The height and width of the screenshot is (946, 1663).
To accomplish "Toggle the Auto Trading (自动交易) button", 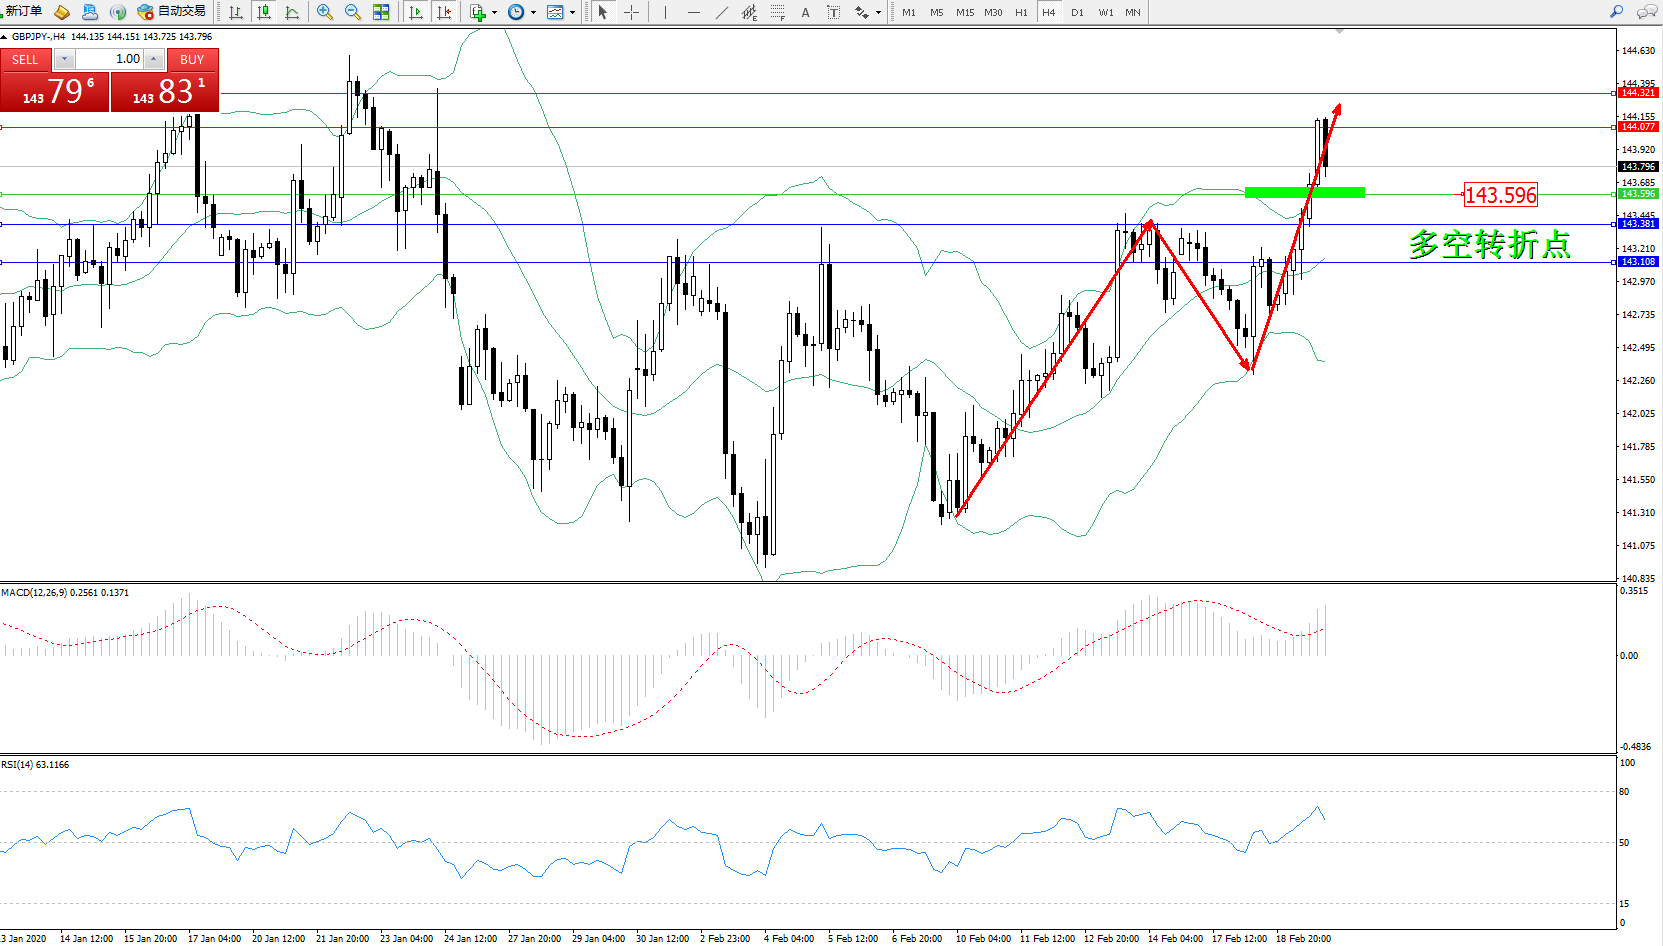I will (x=171, y=12).
